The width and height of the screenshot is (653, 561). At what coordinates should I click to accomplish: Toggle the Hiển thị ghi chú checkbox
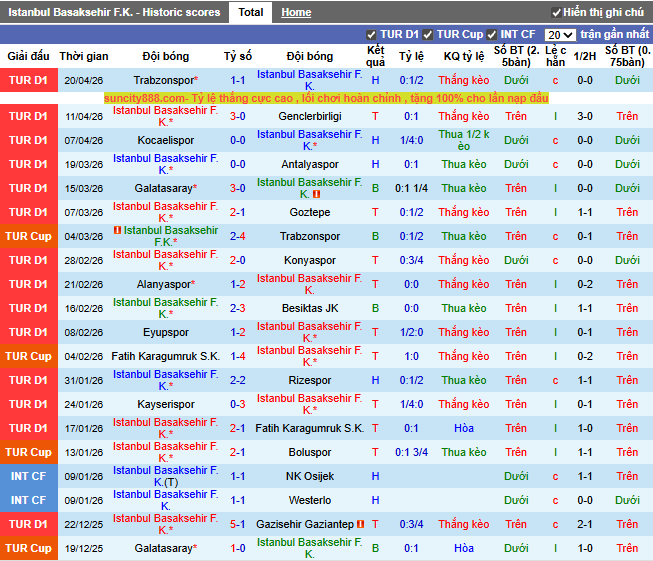(556, 13)
